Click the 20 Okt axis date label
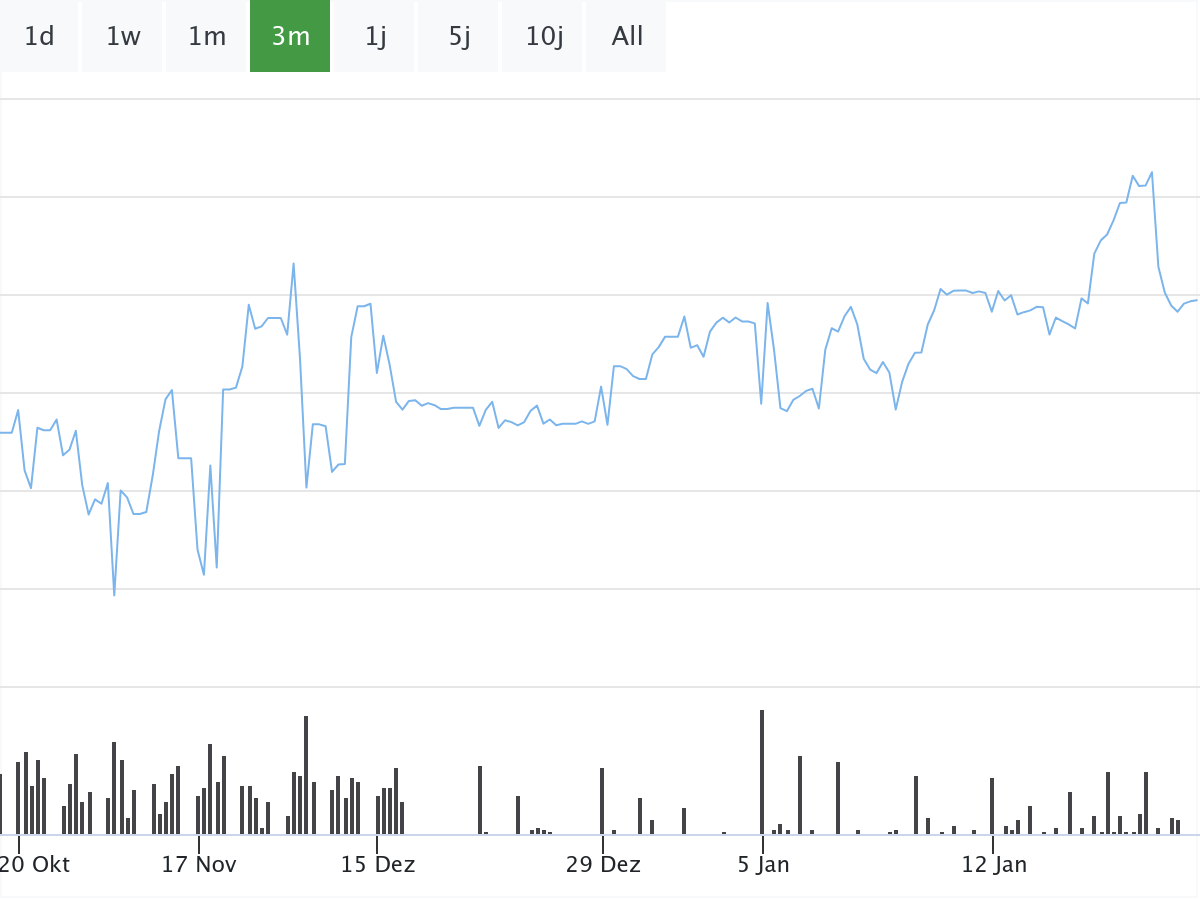 coord(37,865)
